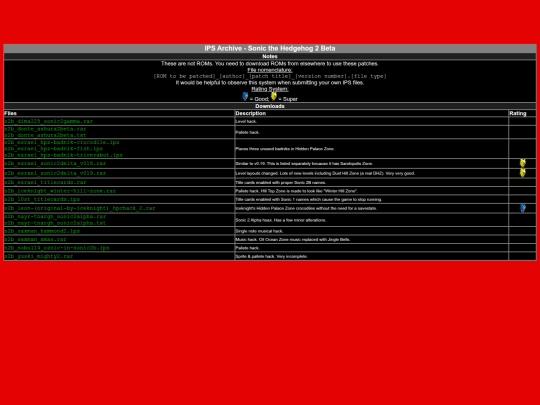Download the hpz-badnik-crocodile.ips patch
Image resolution: width=540 pixels, height=405 pixels.
point(62,142)
